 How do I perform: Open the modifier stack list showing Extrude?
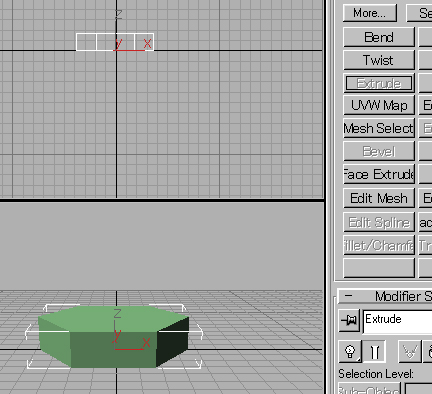pyautogui.click(x=397, y=321)
